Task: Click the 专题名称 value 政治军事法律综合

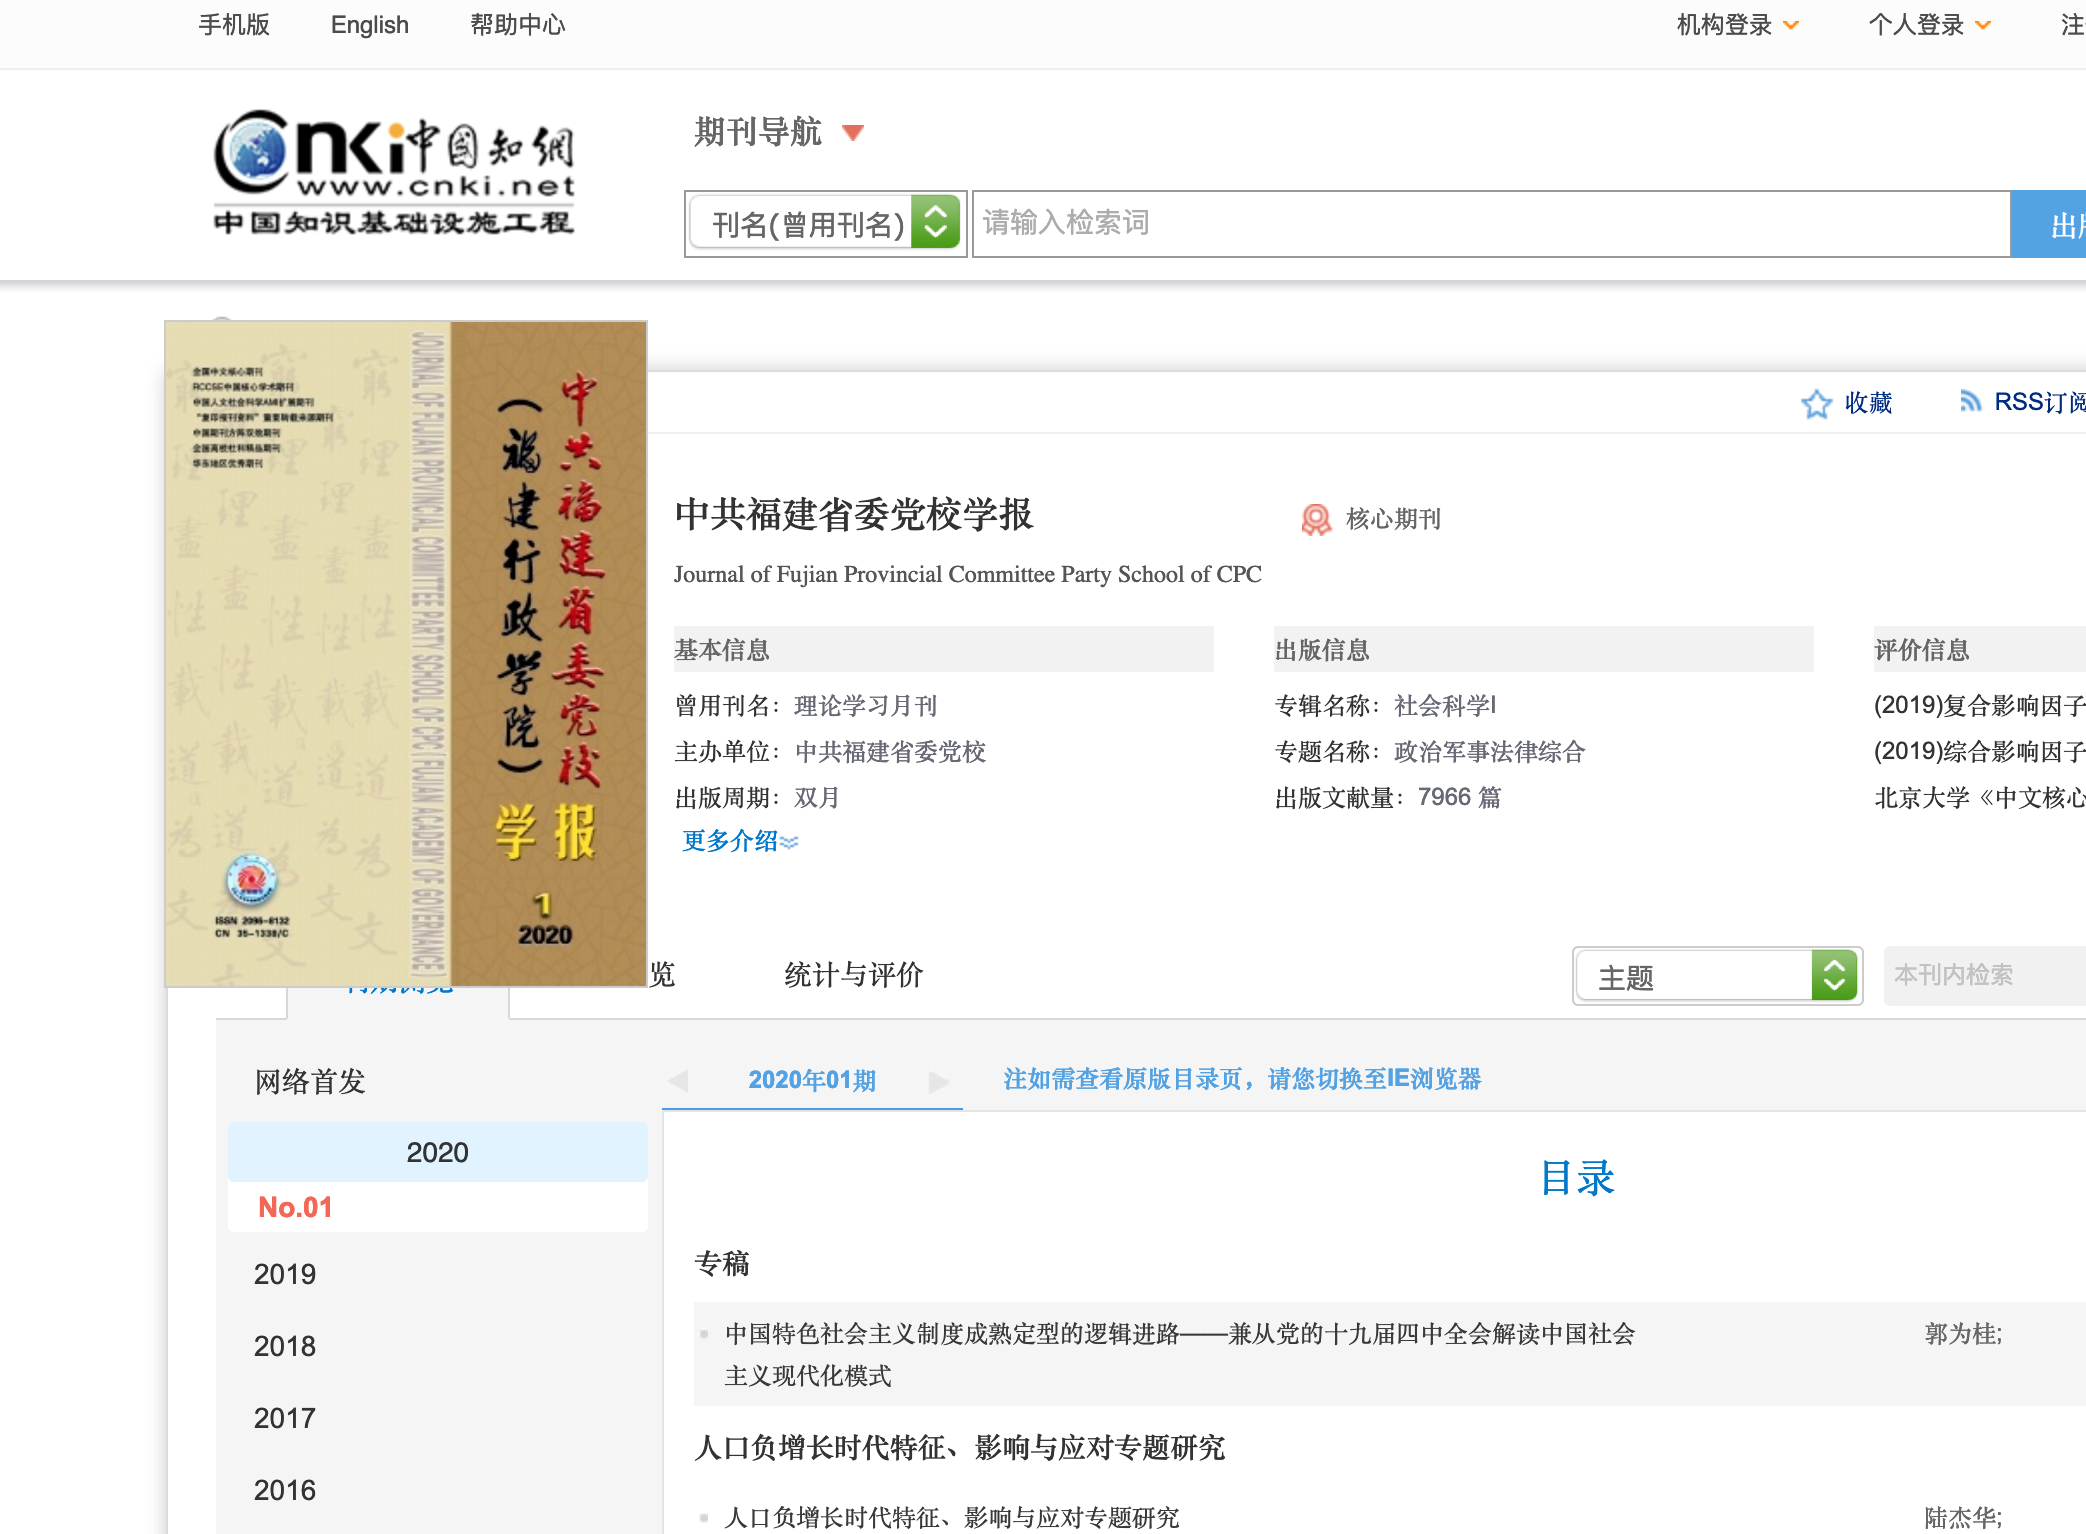Action: point(1489,752)
